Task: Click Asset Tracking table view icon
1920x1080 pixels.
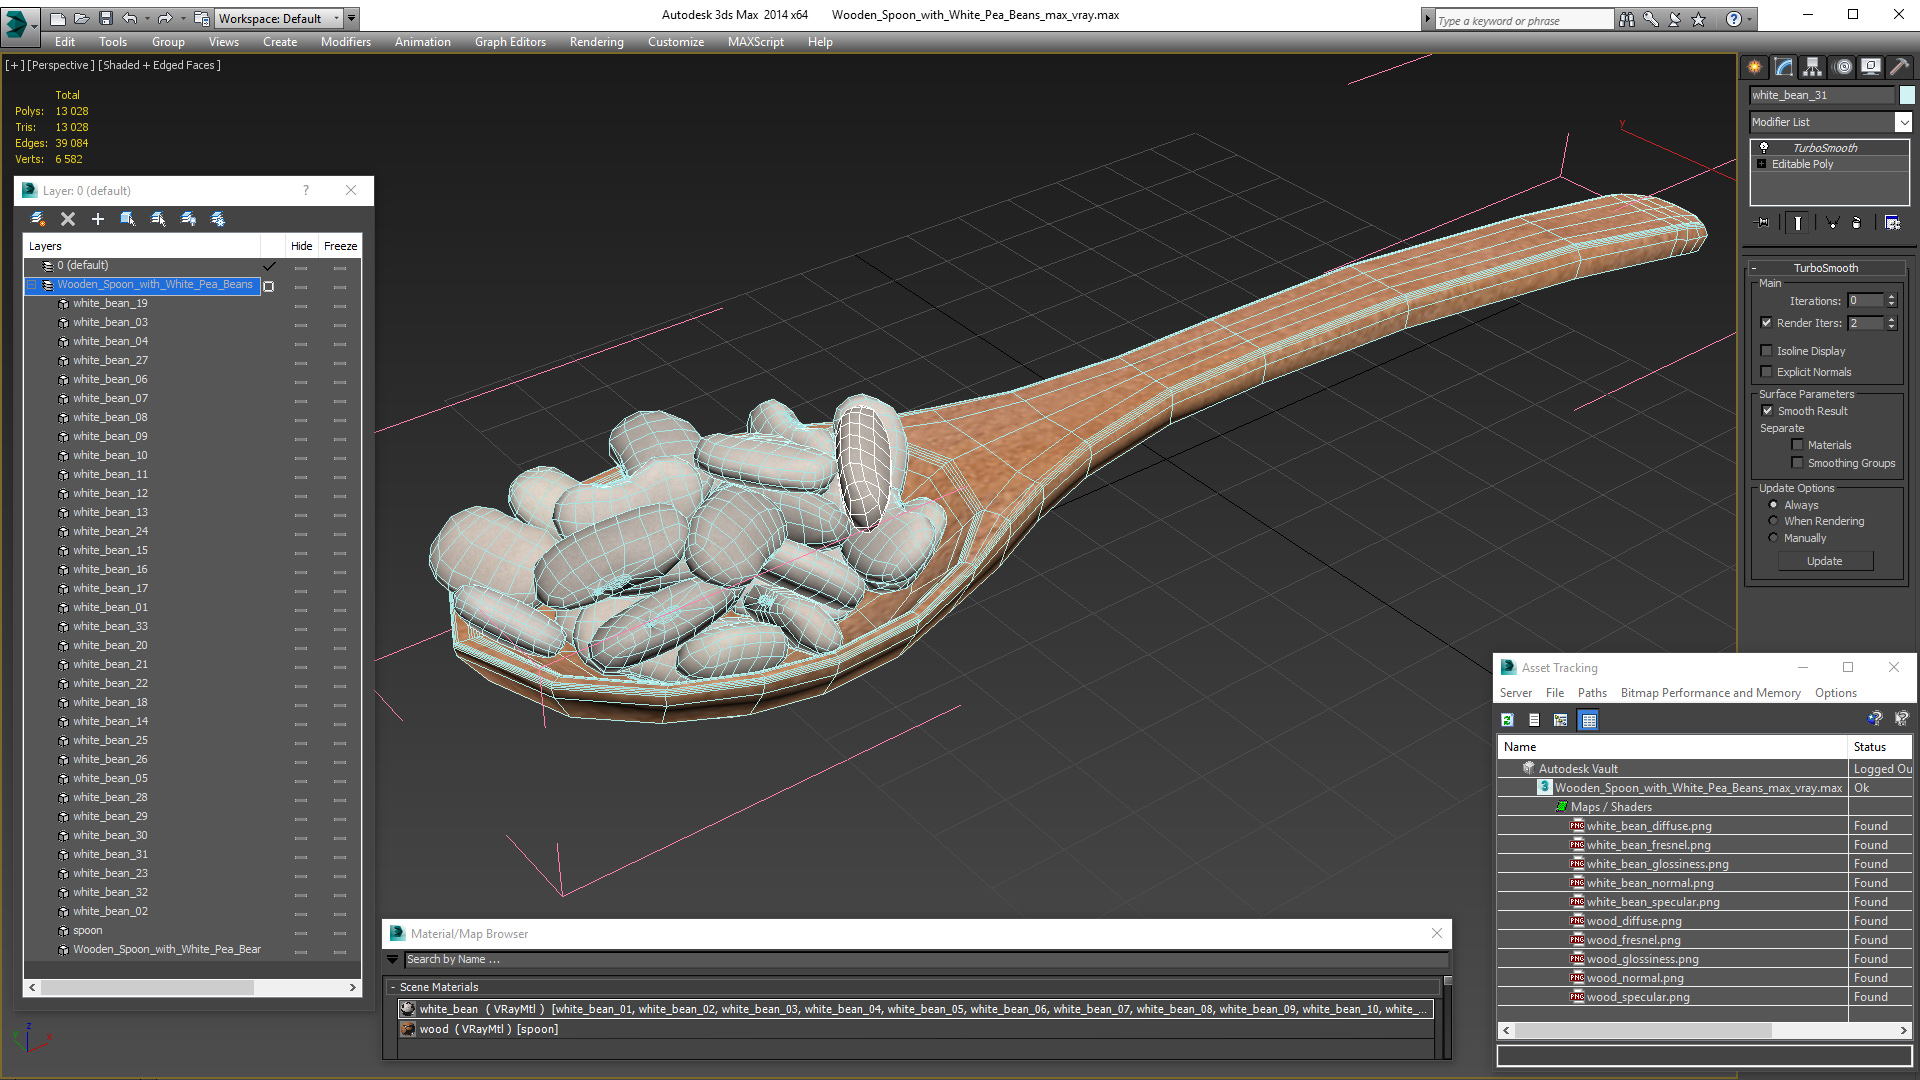Action: [x=1589, y=720]
